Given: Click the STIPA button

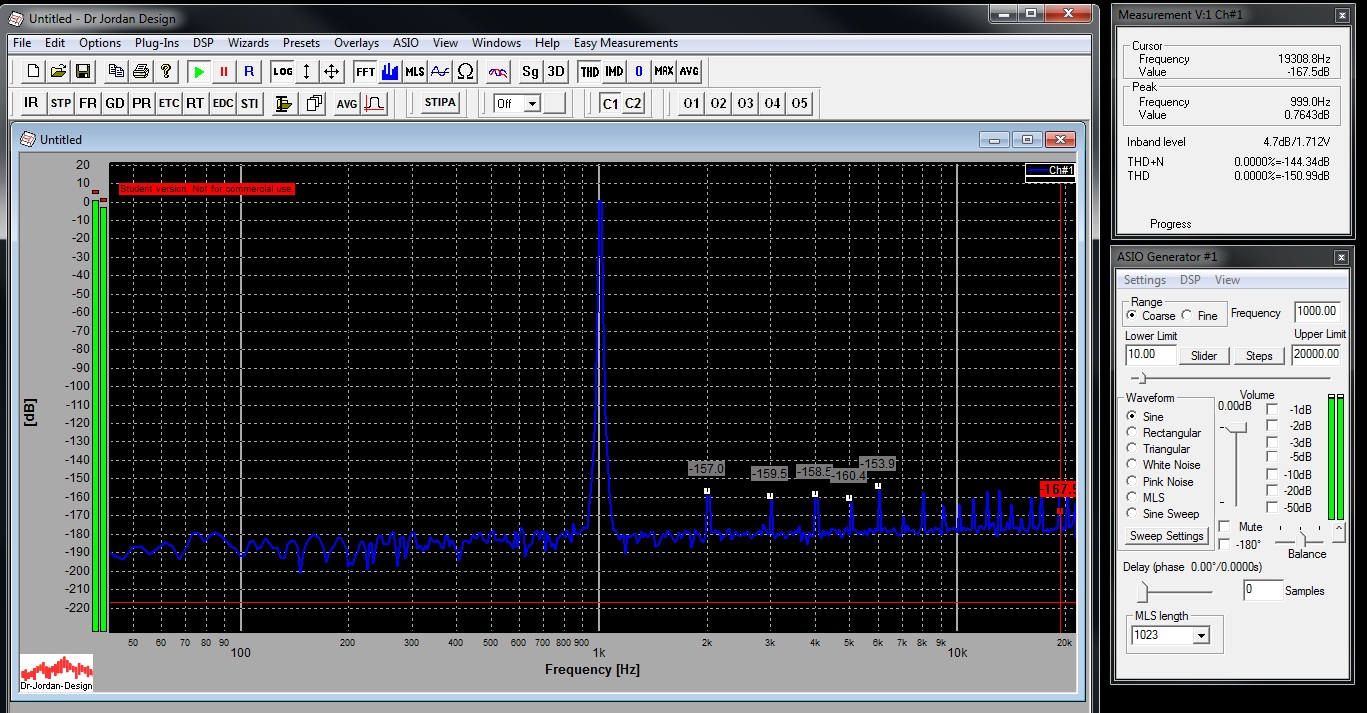Looking at the screenshot, I should click(x=440, y=103).
